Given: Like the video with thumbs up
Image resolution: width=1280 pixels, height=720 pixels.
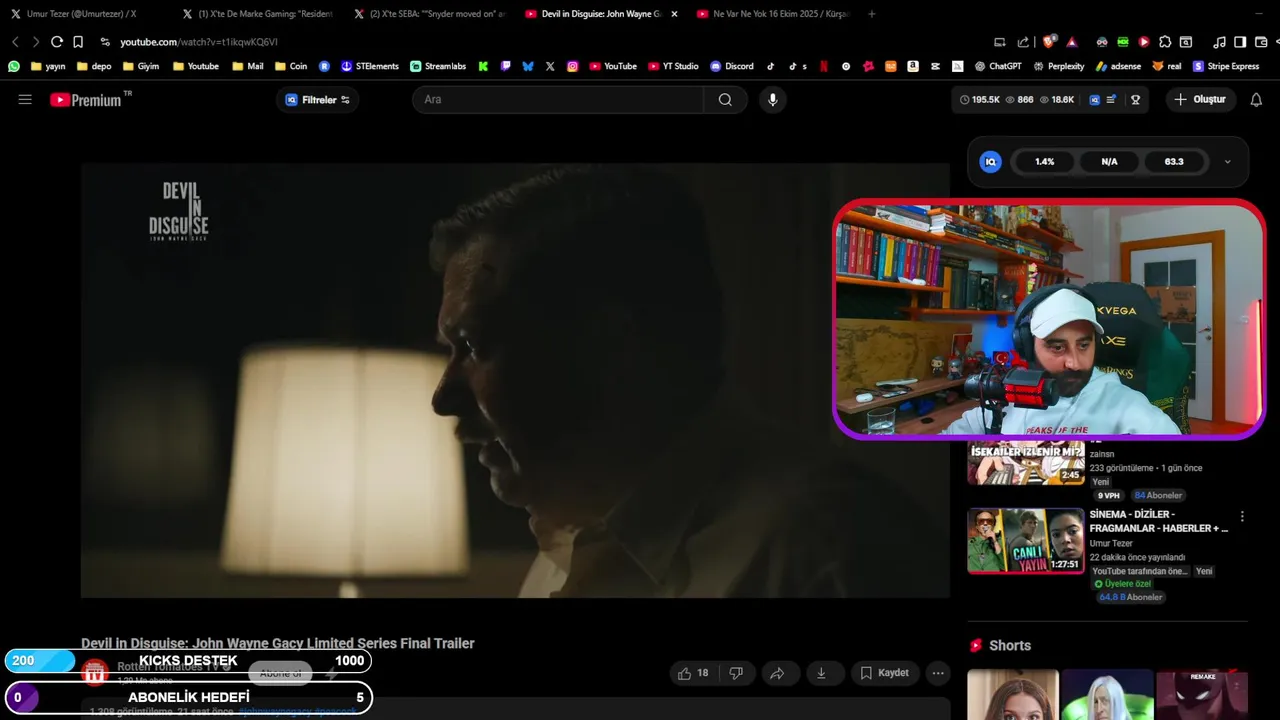Looking at the screenshot, I should click(693, 673).
